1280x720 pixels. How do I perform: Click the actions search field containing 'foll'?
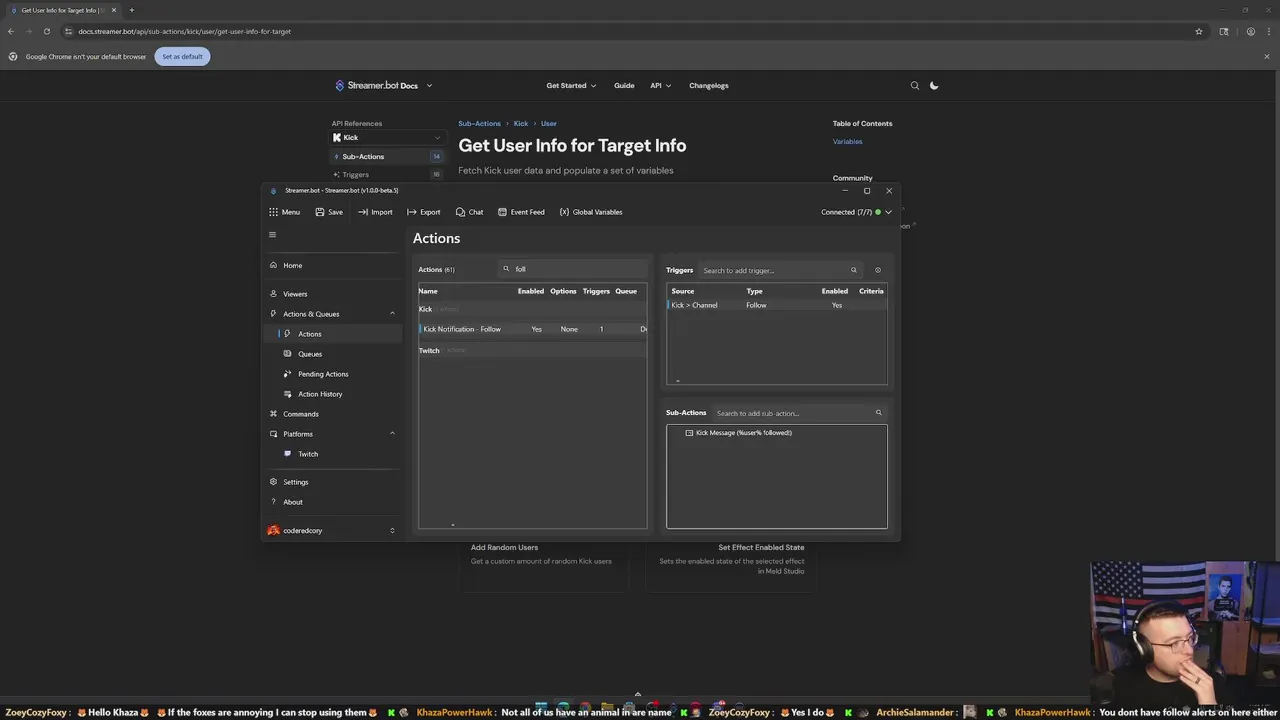[573, 269]
